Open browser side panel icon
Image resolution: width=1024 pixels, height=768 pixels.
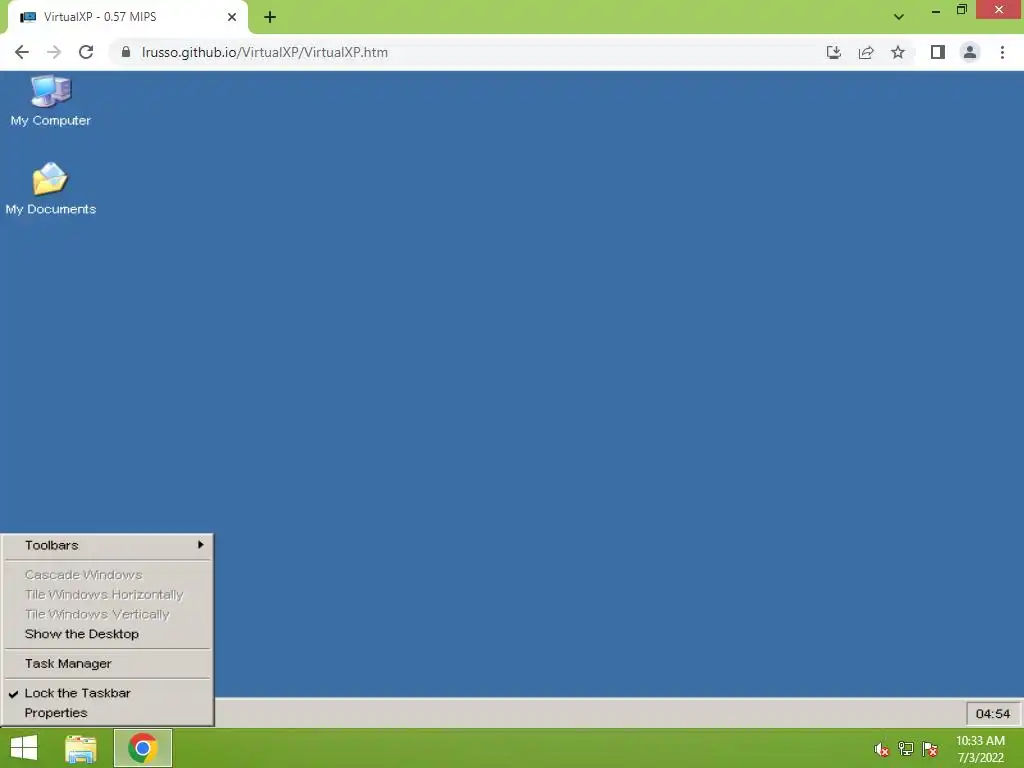[x=938, y=52]
